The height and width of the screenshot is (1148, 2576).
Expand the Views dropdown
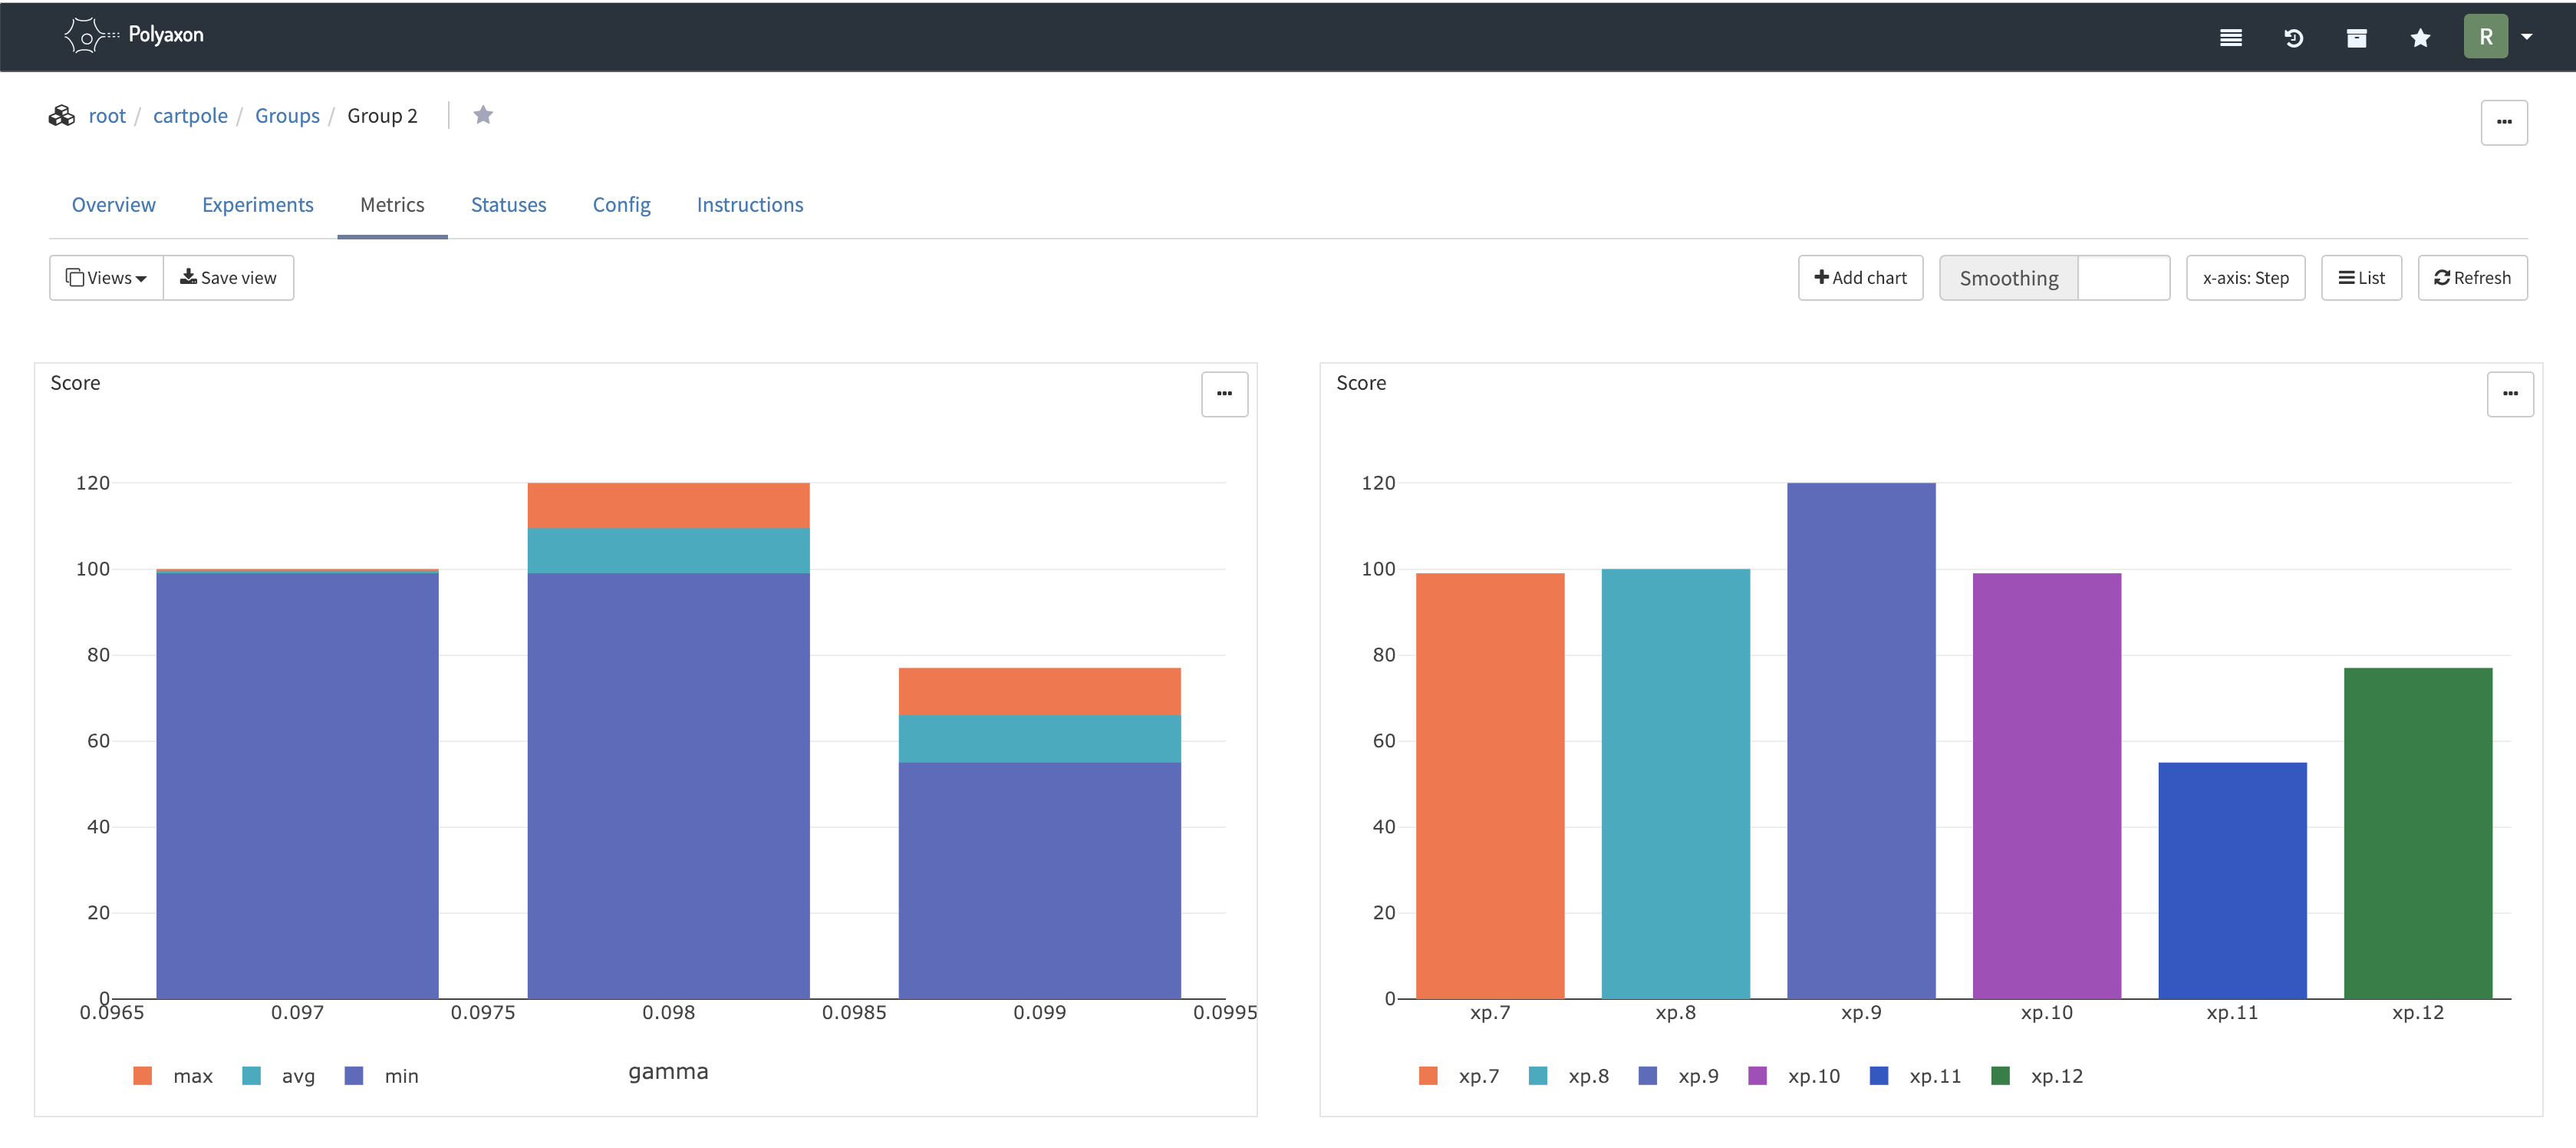(x=106, y=278)
